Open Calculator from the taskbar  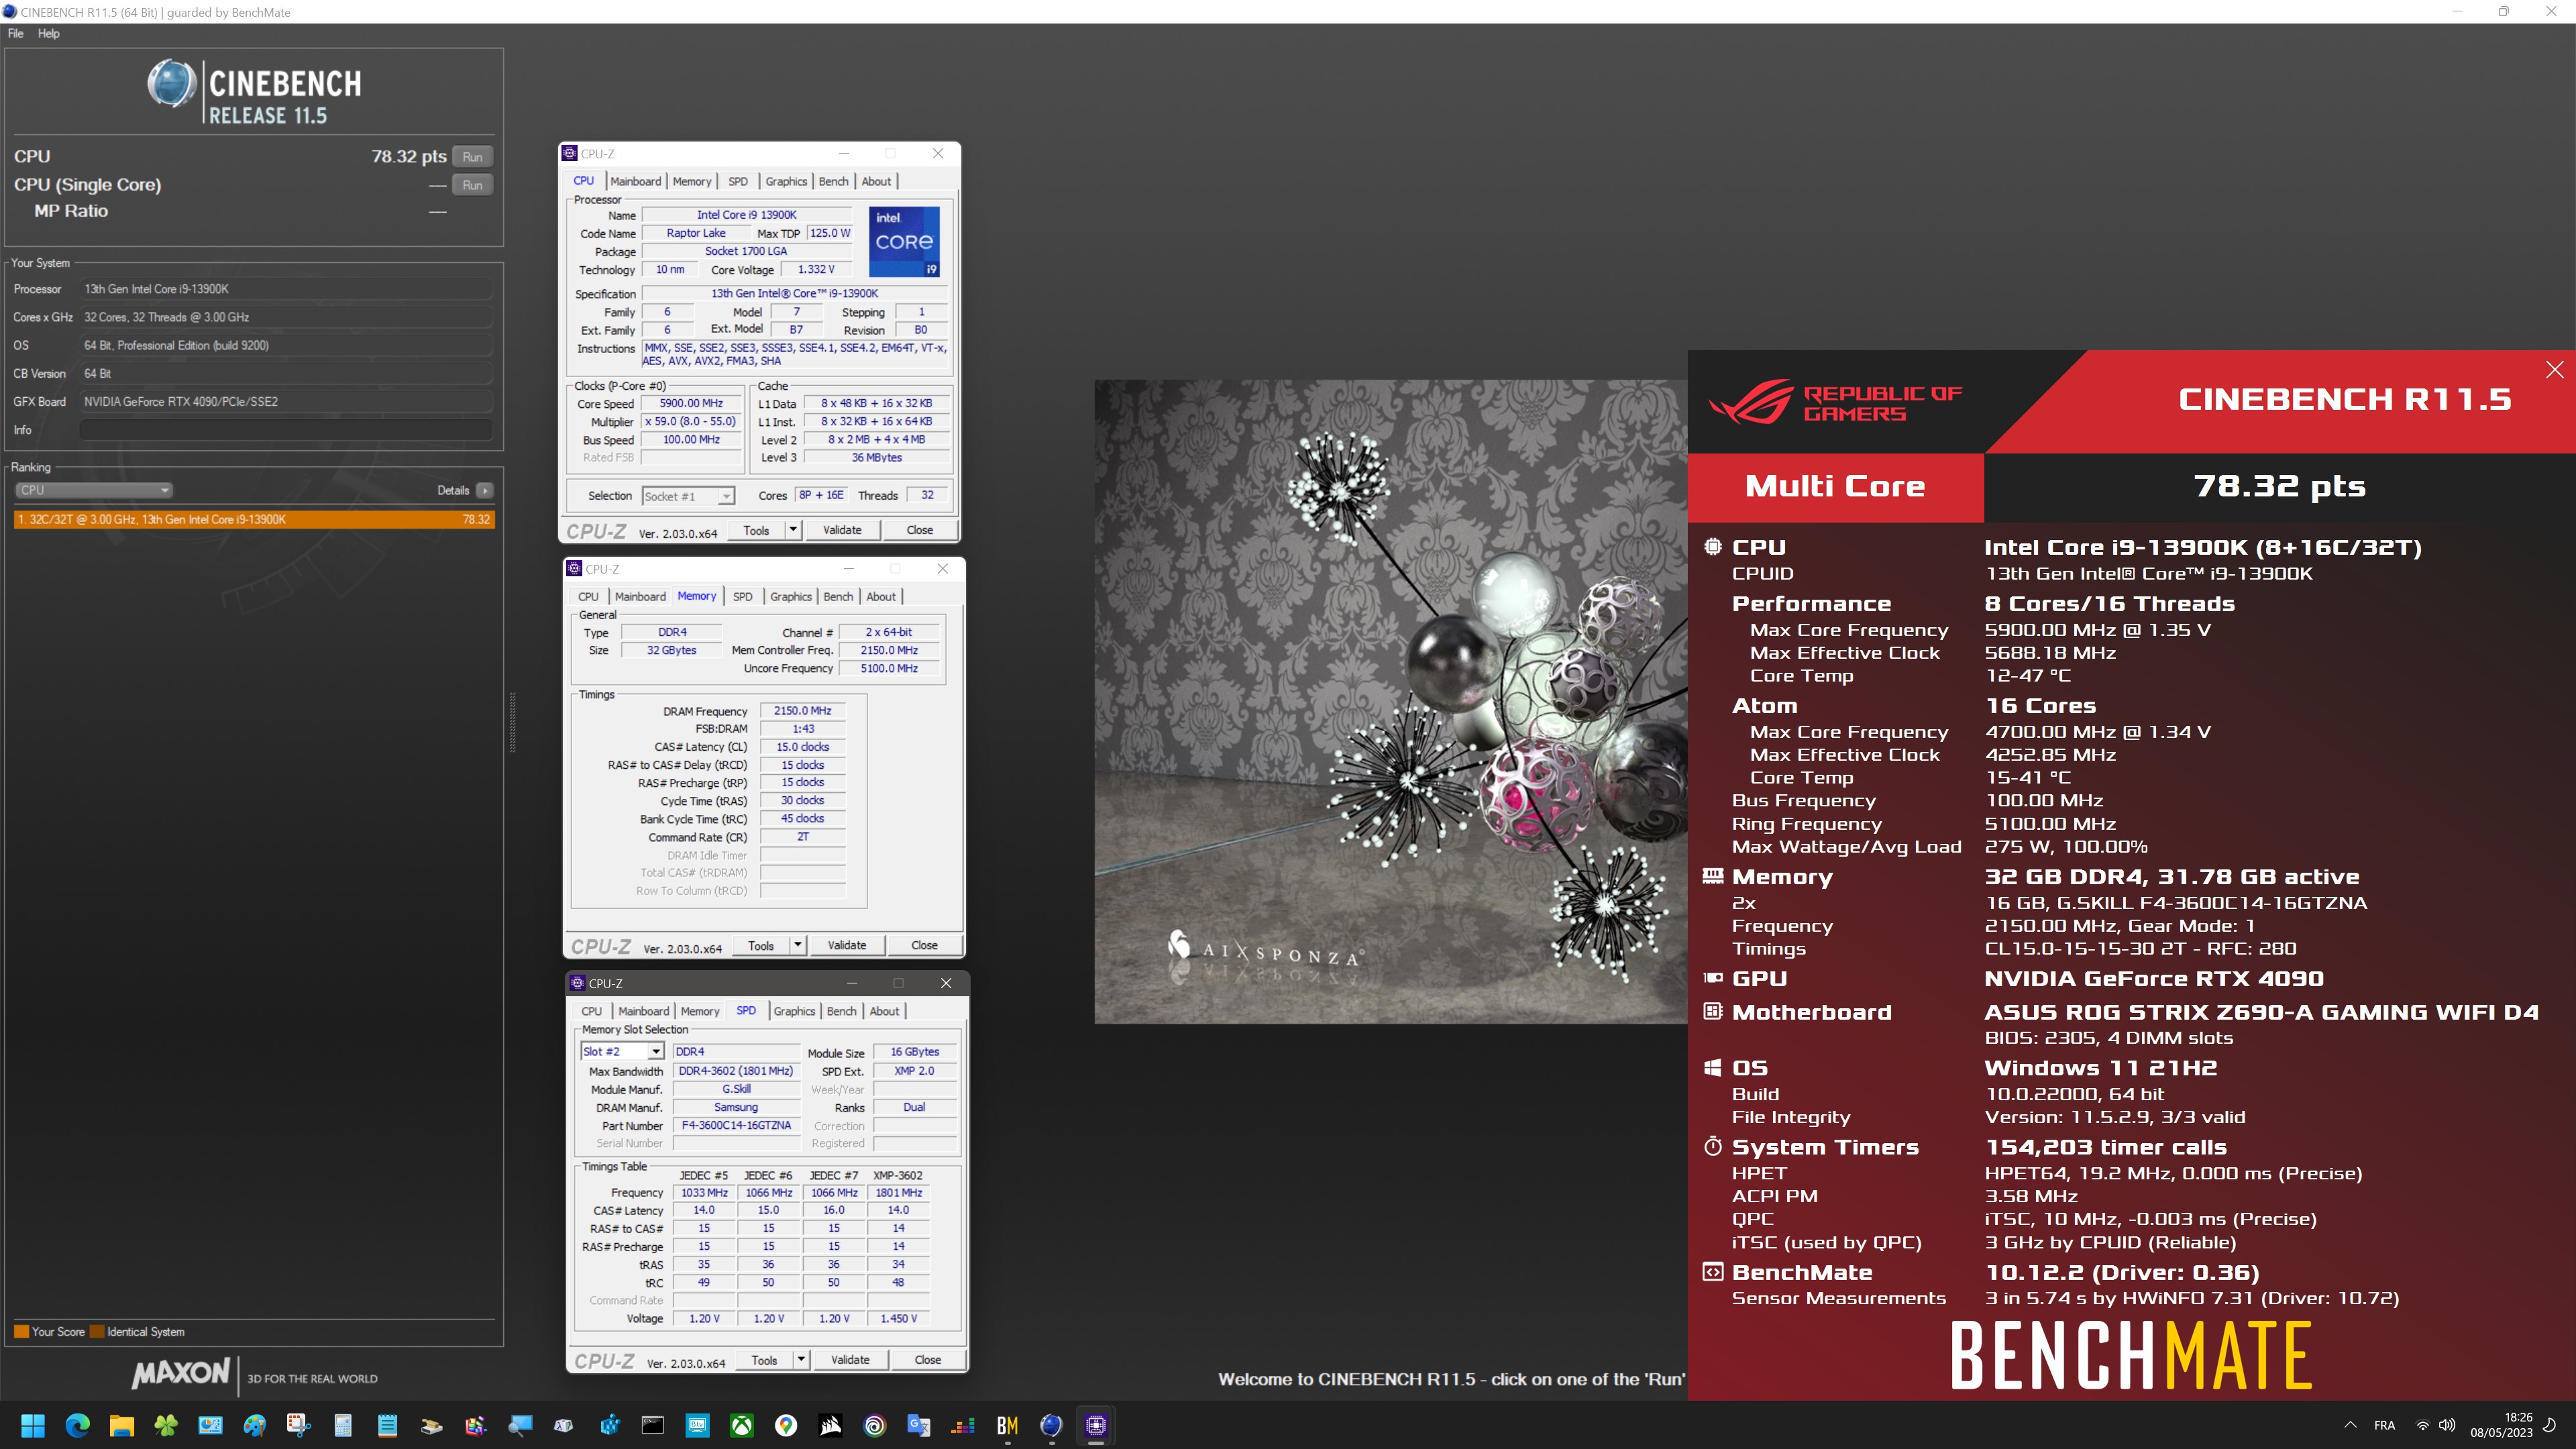point(343,1425)
